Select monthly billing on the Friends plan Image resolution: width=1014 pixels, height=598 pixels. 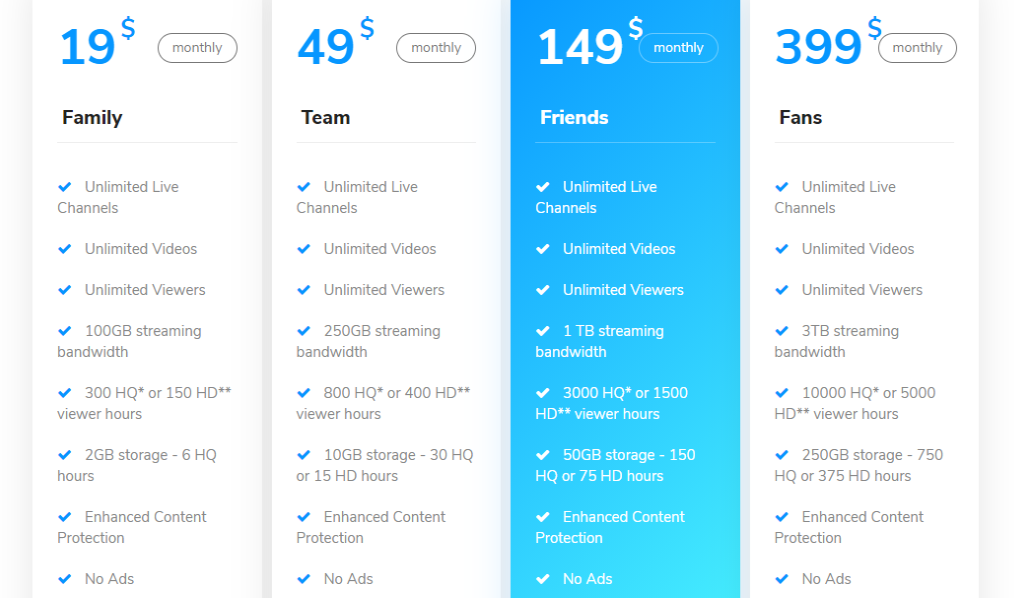pos(678,48)
